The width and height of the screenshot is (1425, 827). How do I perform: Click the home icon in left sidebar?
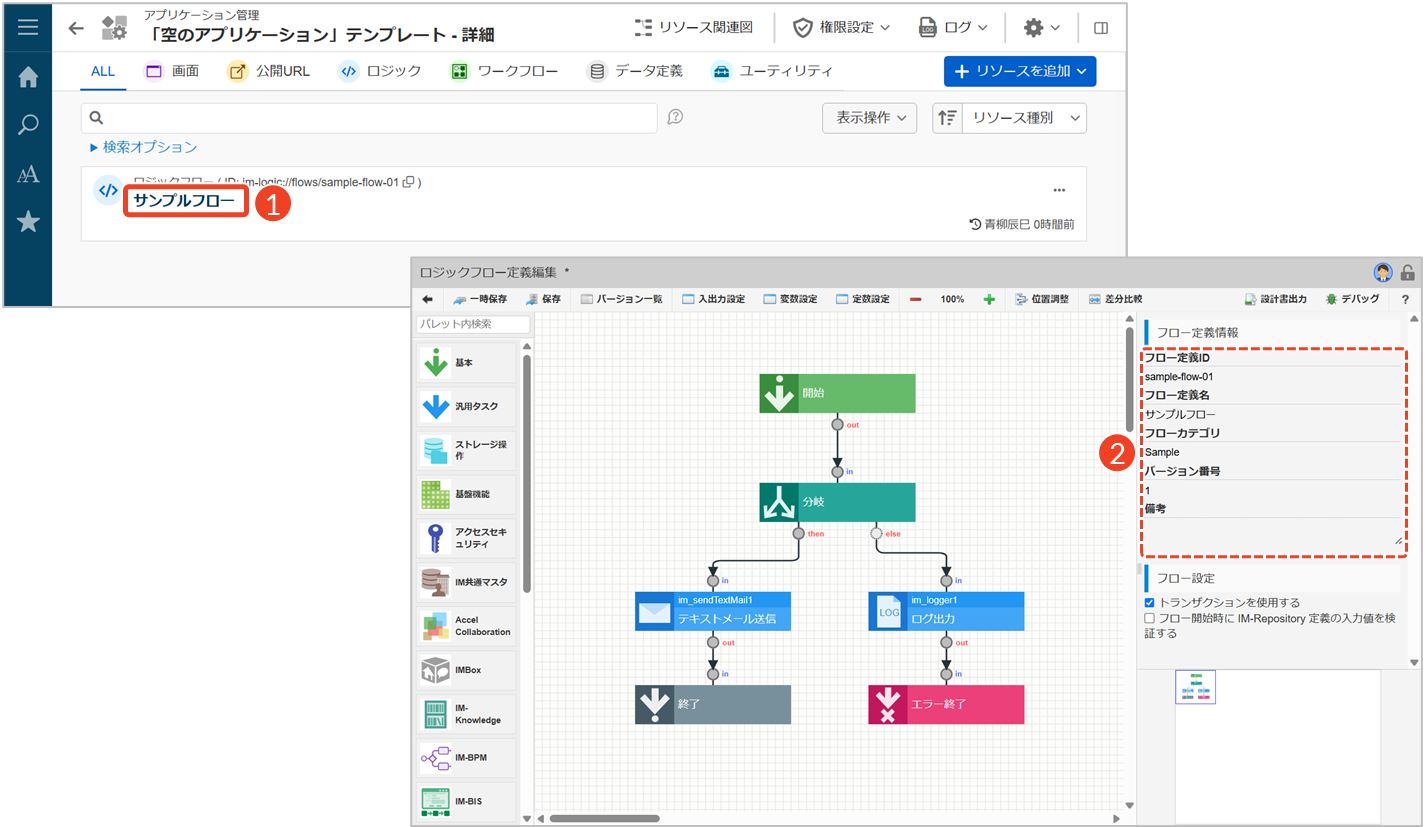point(28,77)
